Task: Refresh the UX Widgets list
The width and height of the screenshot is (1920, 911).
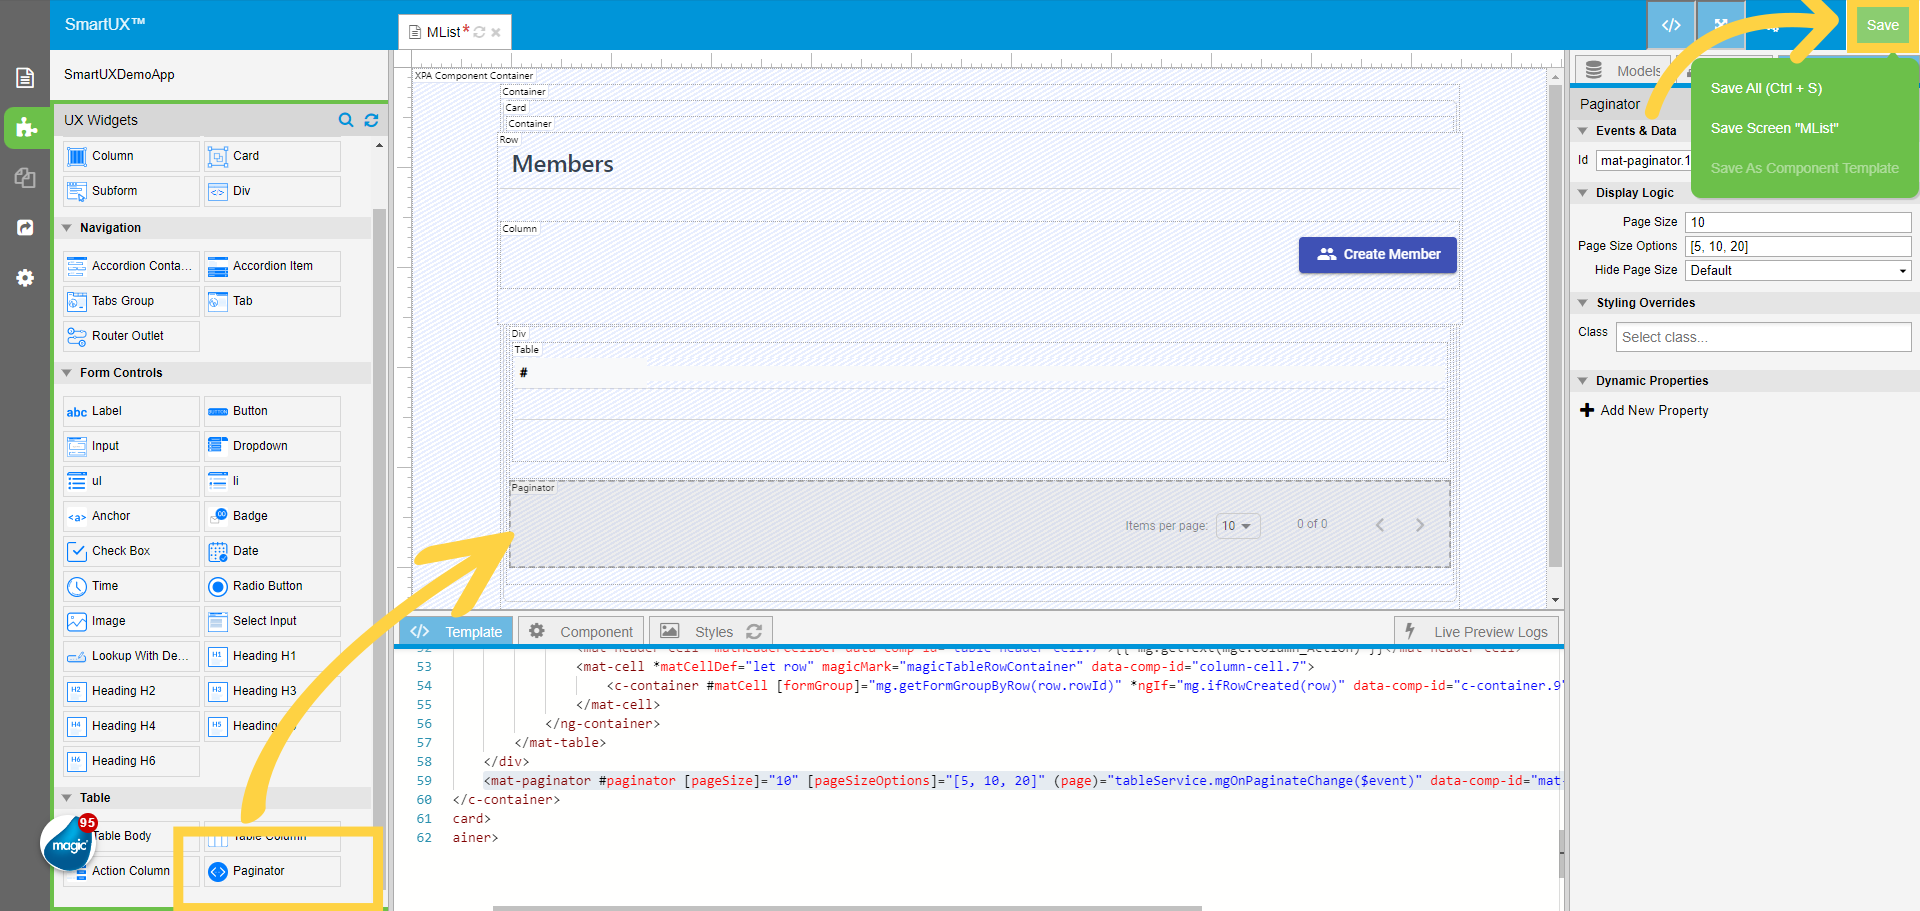Action: tap(371, 120)
